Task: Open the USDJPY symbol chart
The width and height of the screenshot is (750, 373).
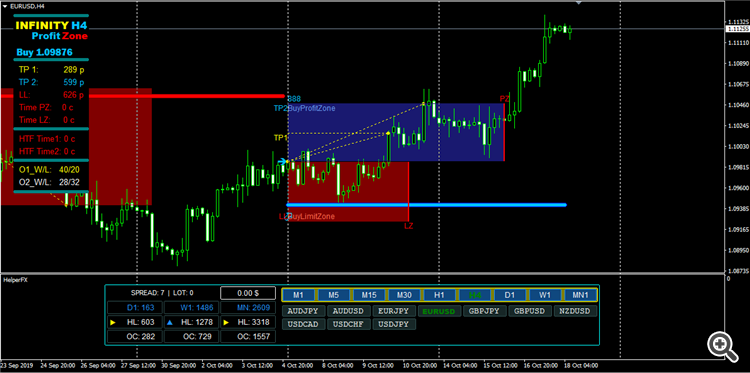Action: (395, 325)
